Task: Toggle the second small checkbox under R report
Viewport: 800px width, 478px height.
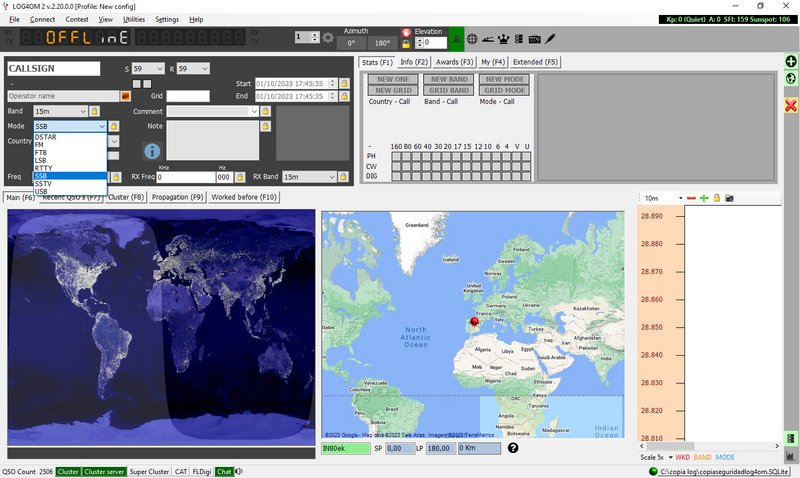Action: (x=147, y=84)
